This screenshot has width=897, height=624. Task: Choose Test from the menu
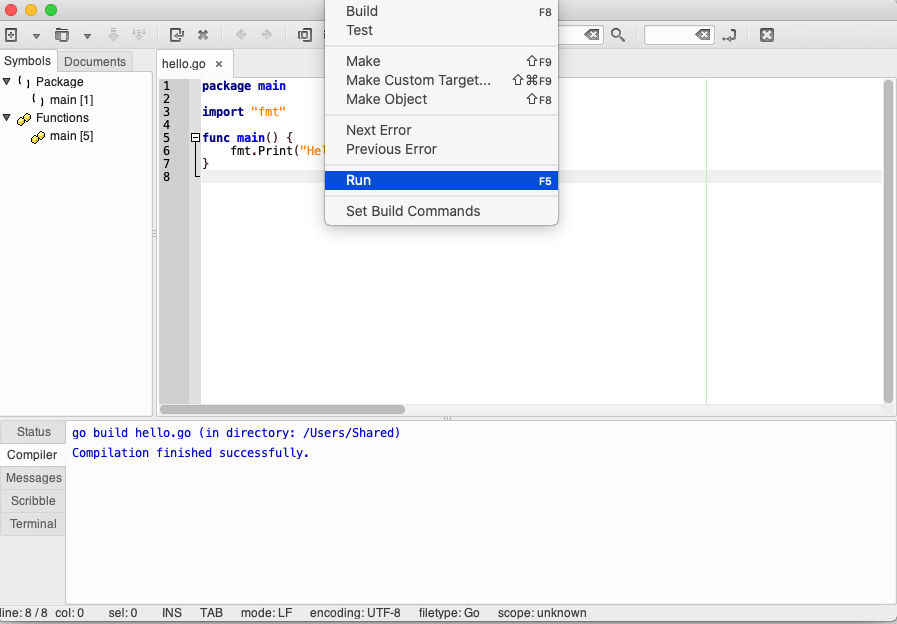pos(441,30)
